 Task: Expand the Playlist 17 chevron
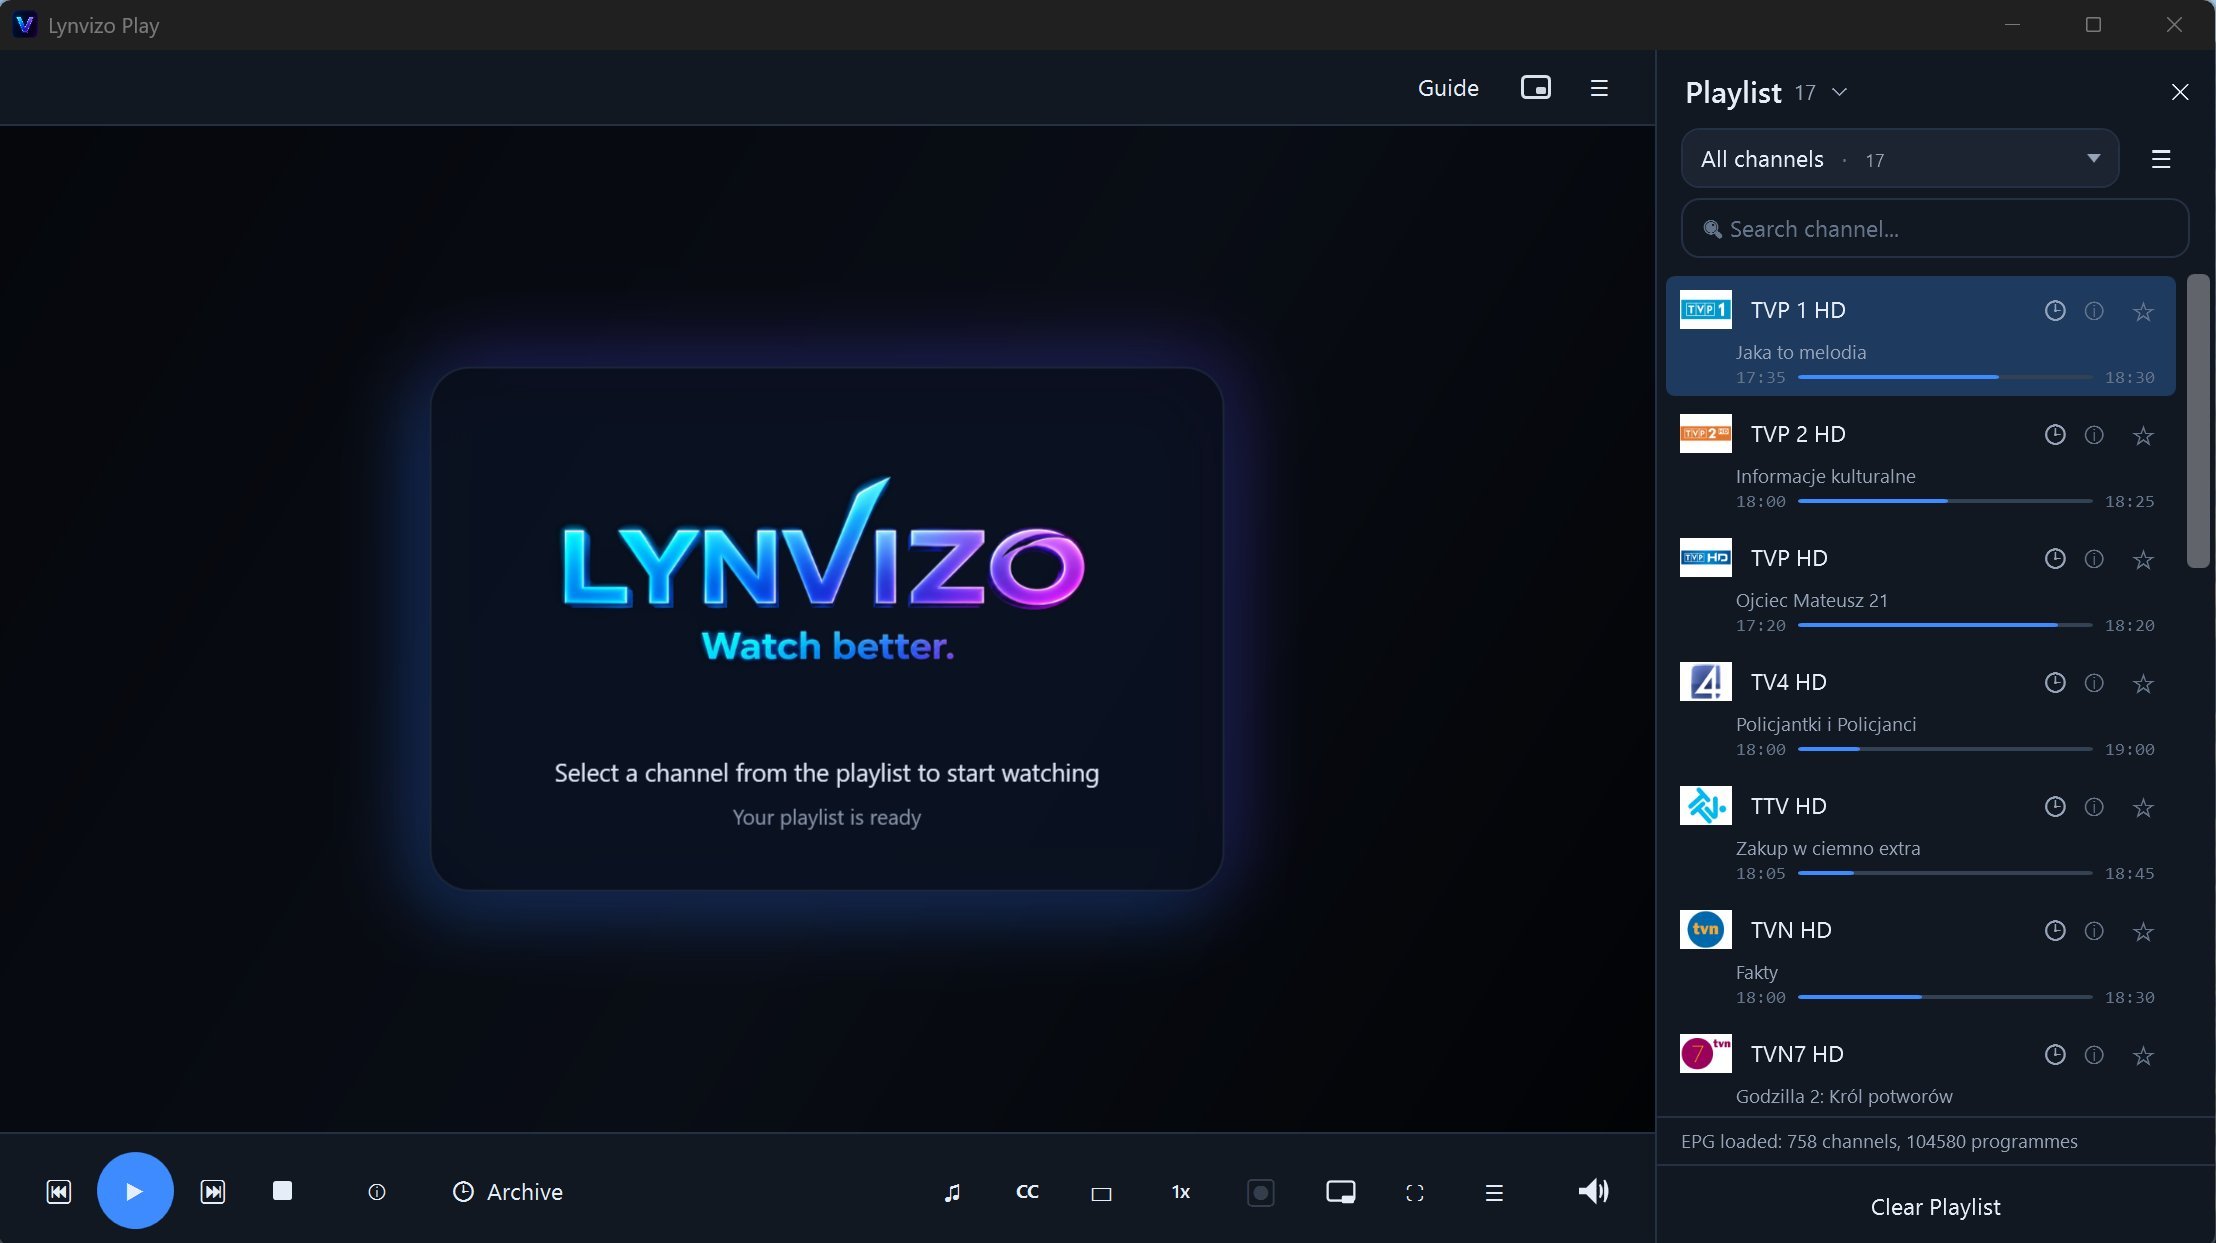click(x=1839, y=92)
